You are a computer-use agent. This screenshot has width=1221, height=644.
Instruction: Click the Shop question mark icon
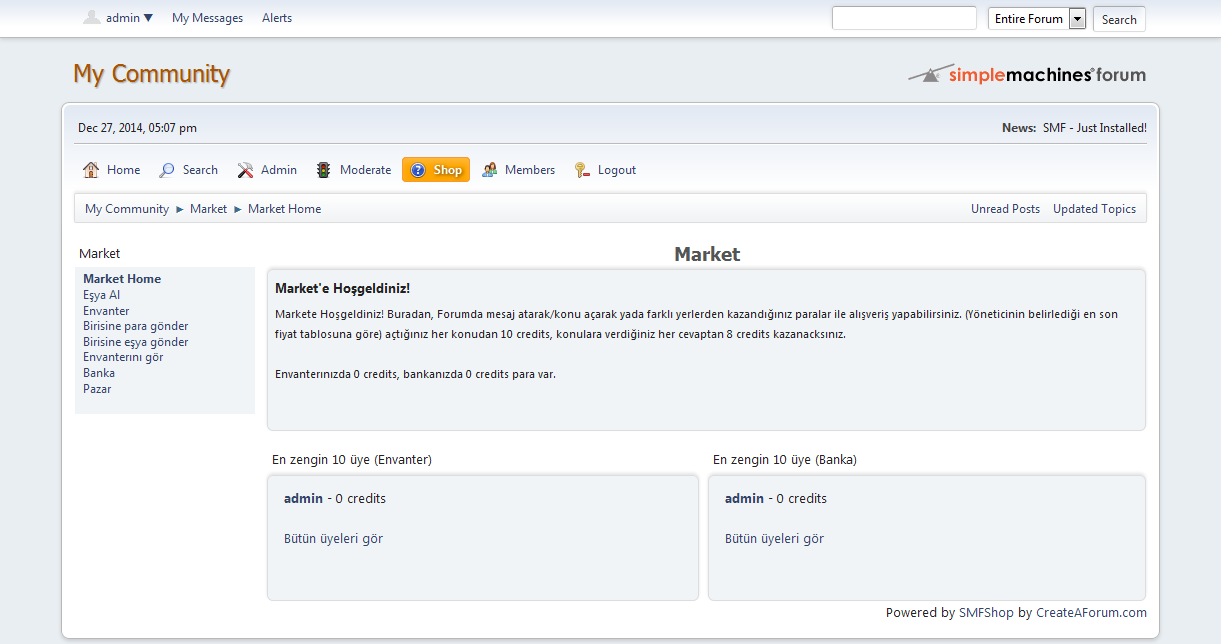pos(418,170)
